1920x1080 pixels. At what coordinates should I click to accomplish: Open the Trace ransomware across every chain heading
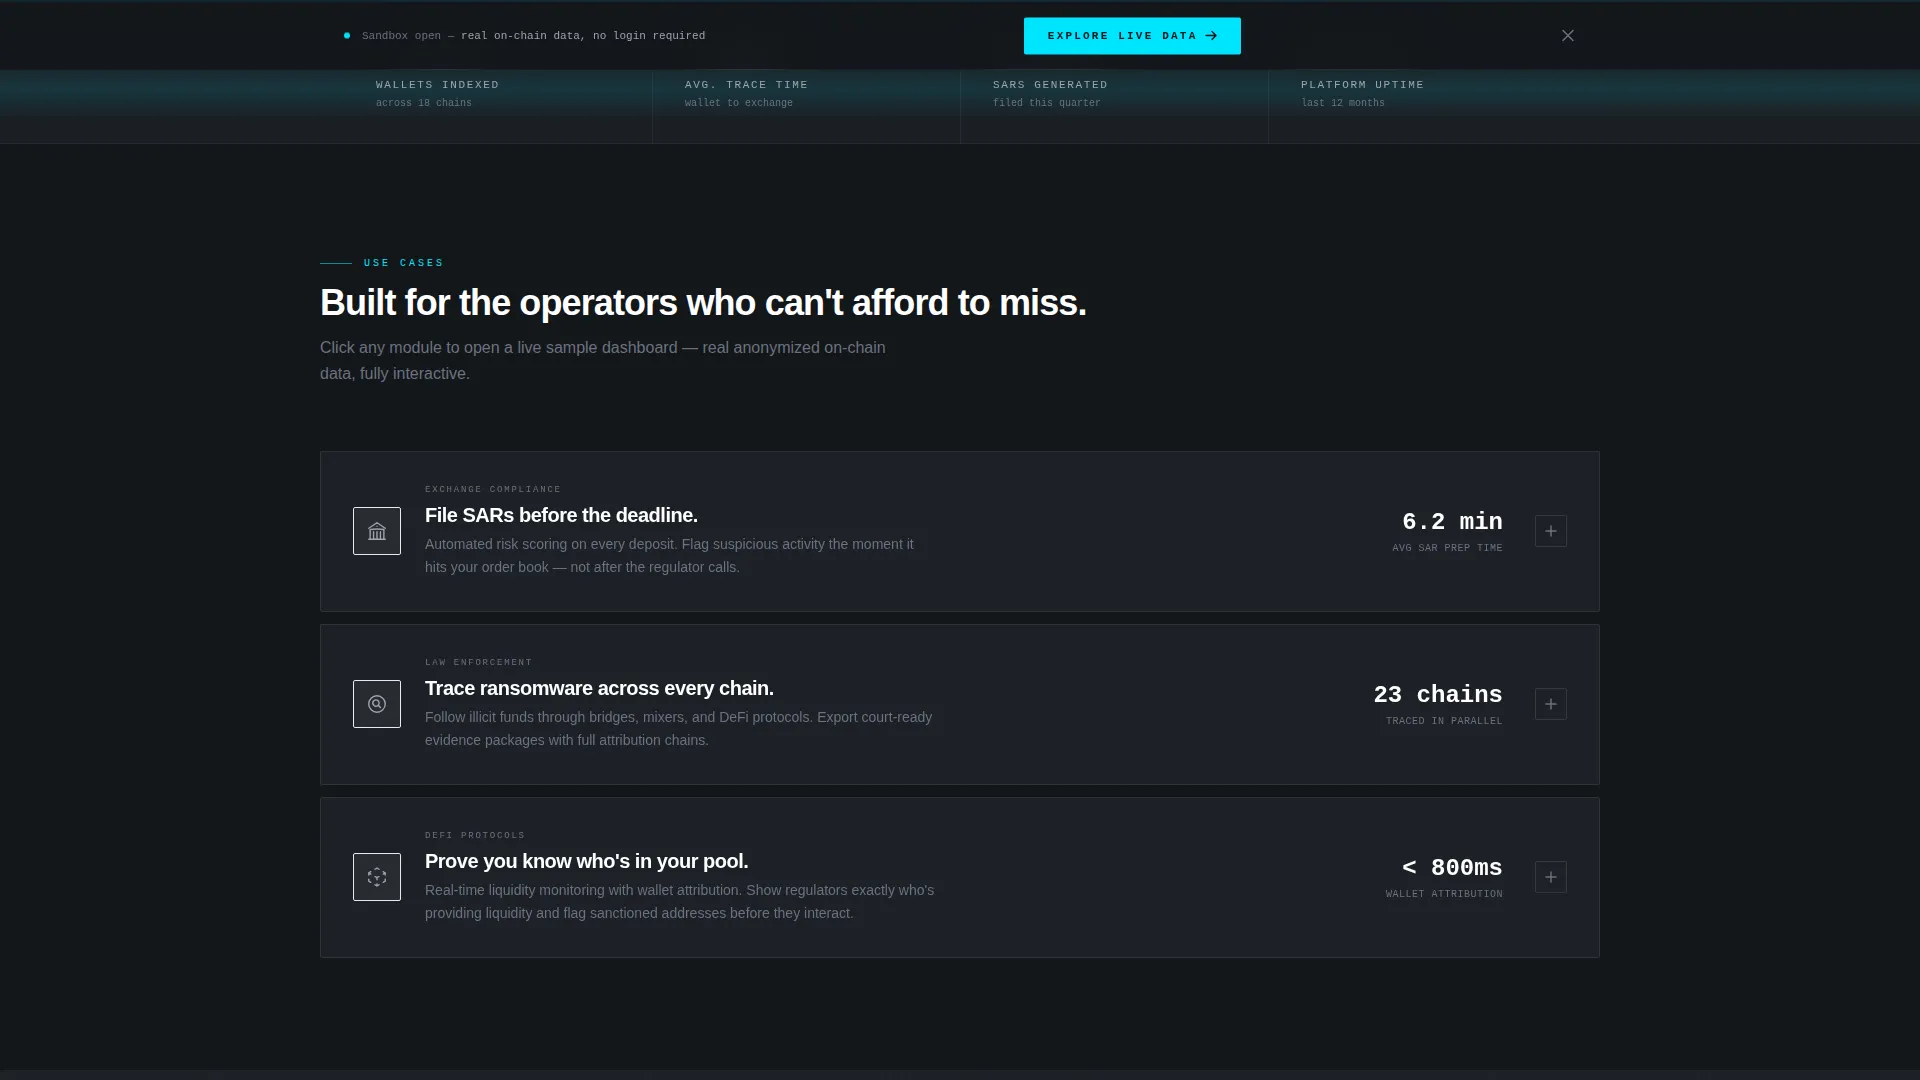599,688
